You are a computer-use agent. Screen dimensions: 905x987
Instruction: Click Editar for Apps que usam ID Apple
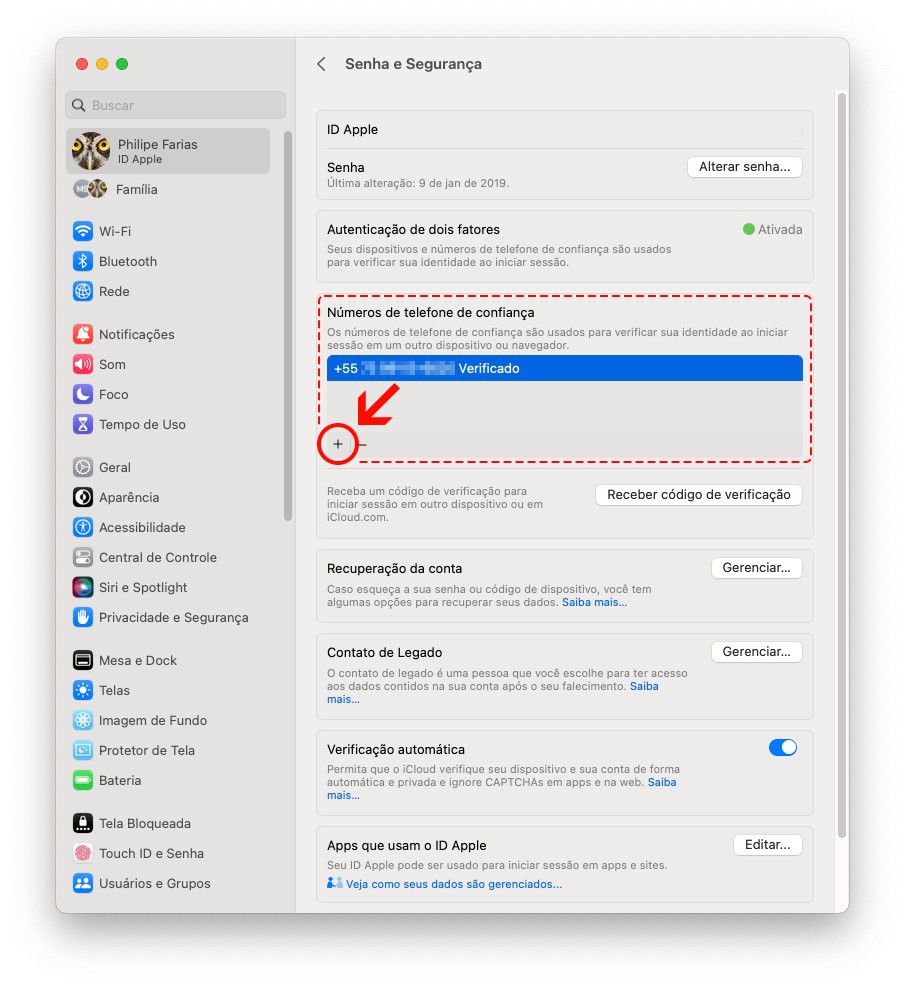tap(768, 845)
